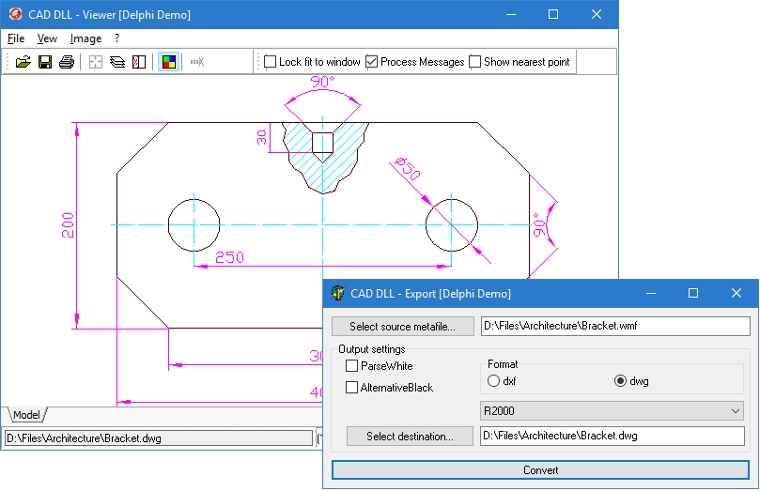Open the Image menu
This screenshot has height=491, width=760.
pos(86,38)
